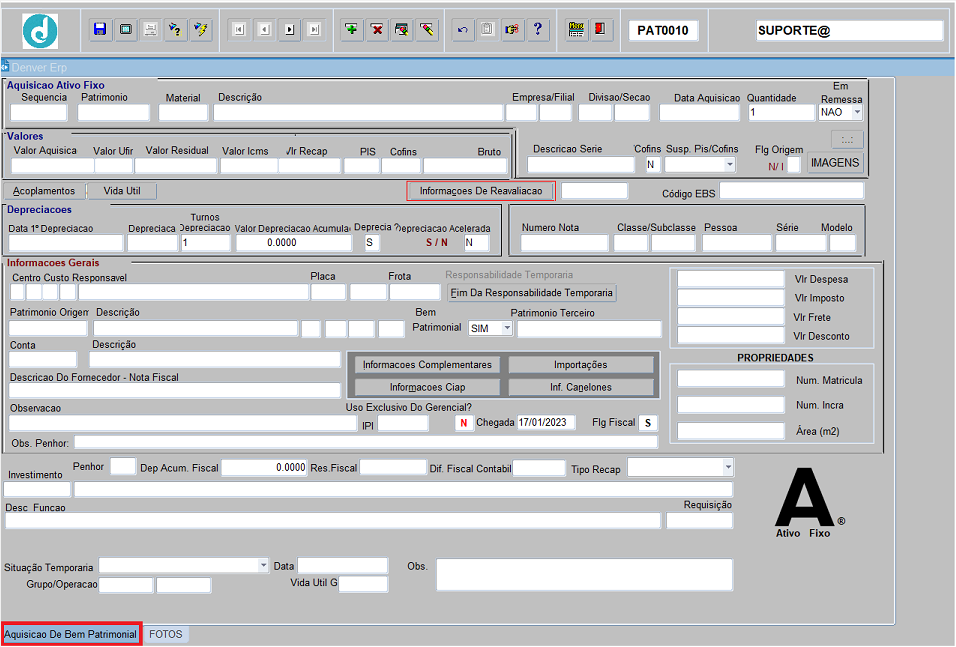
Task: Click the Execute Query lightning bolt icon
Action: [201, 29]
